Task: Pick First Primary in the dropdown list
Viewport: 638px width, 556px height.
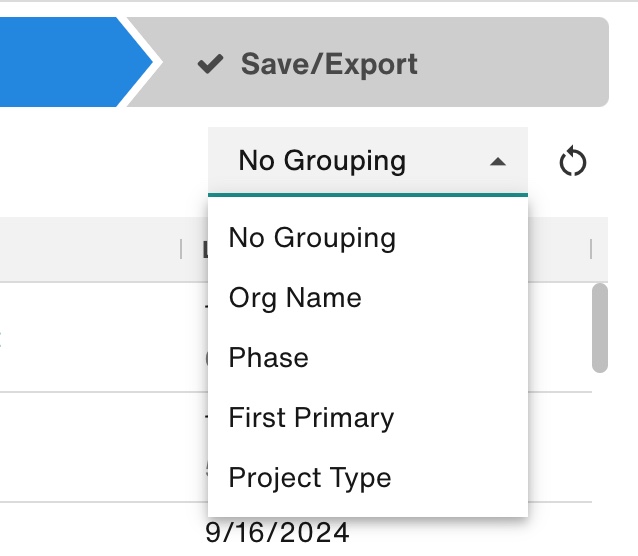Action: (311, 418)
